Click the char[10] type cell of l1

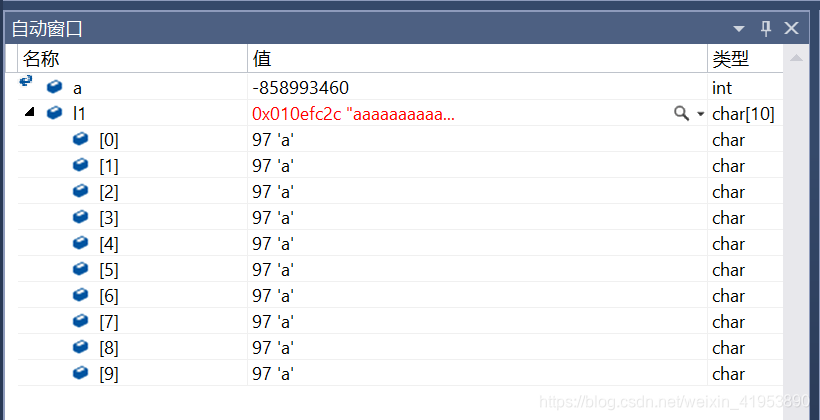pyautogui.click(x=743, y=114)
